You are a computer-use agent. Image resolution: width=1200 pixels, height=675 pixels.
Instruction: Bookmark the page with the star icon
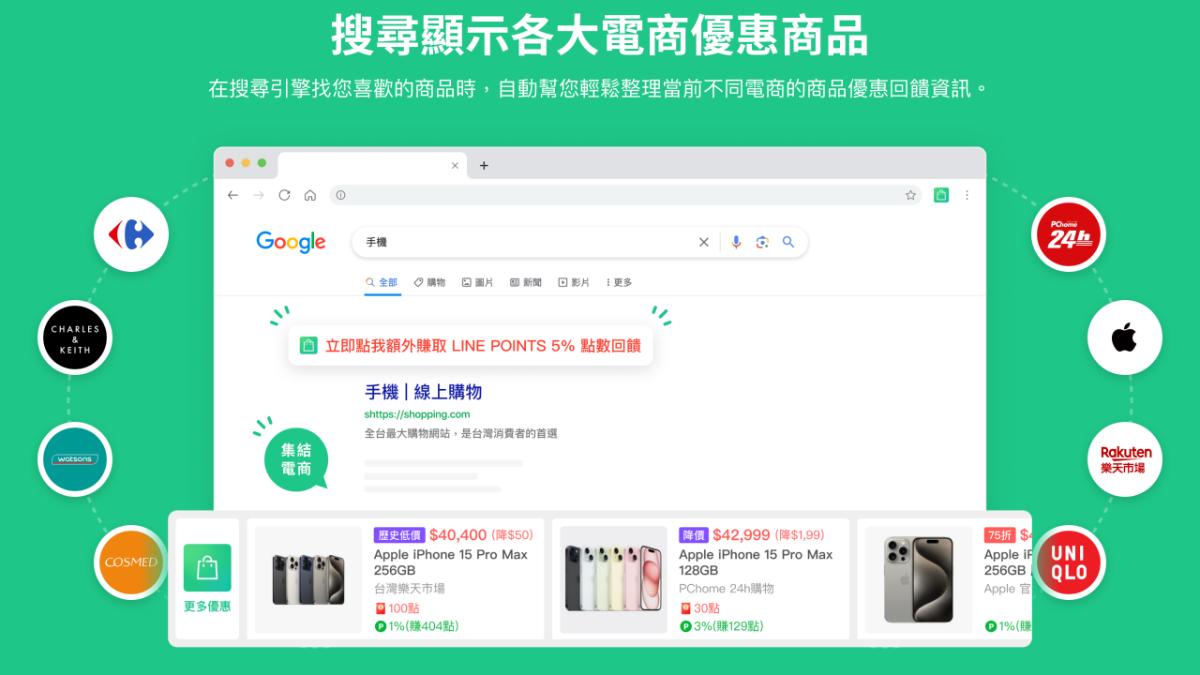click(x=910, y=195)
